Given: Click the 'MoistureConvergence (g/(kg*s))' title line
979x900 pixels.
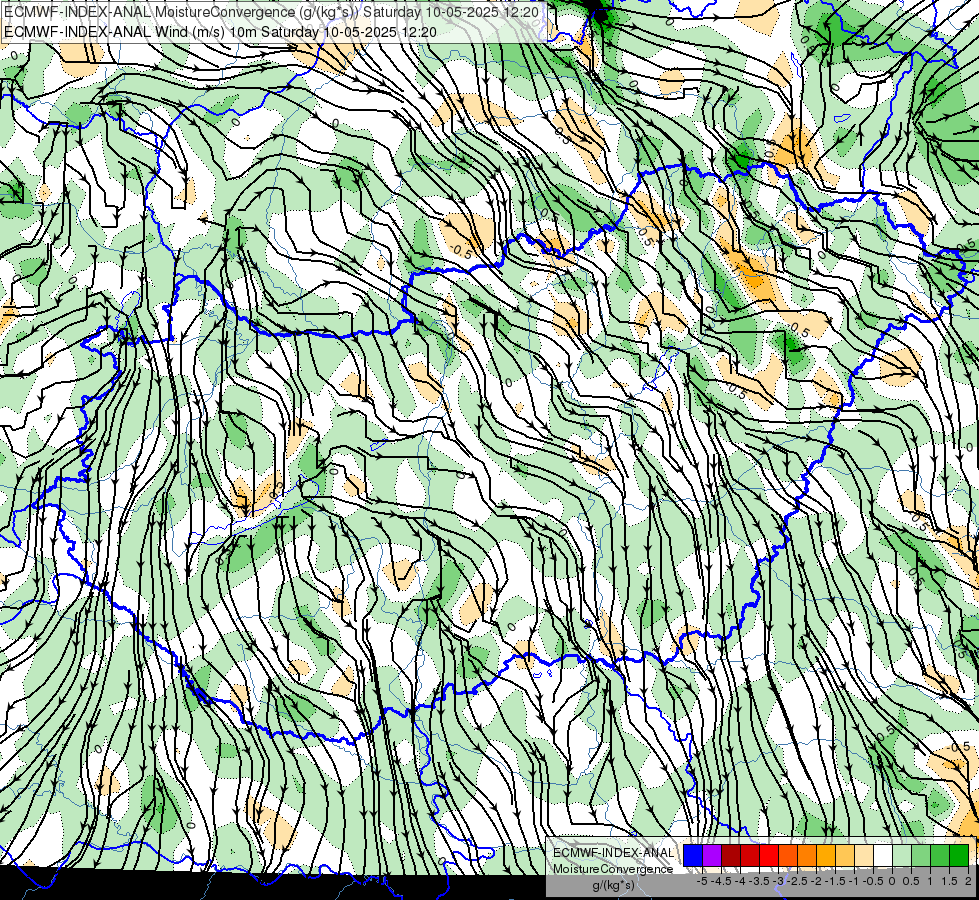Looking at the screenshot, I should click(272, 12).
